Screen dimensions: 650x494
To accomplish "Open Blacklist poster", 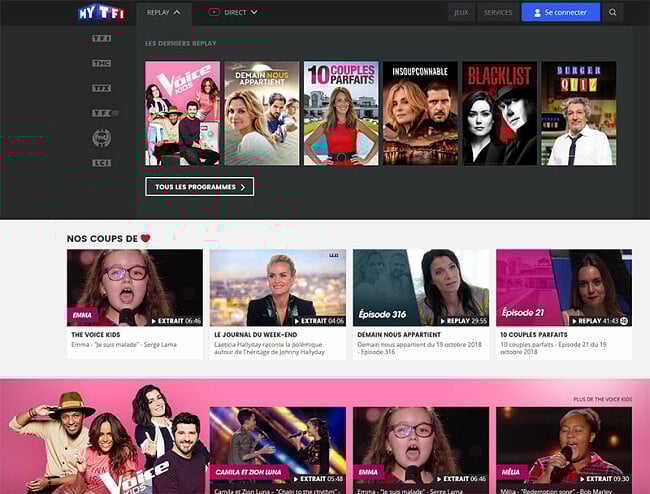I will click(500, 113).
